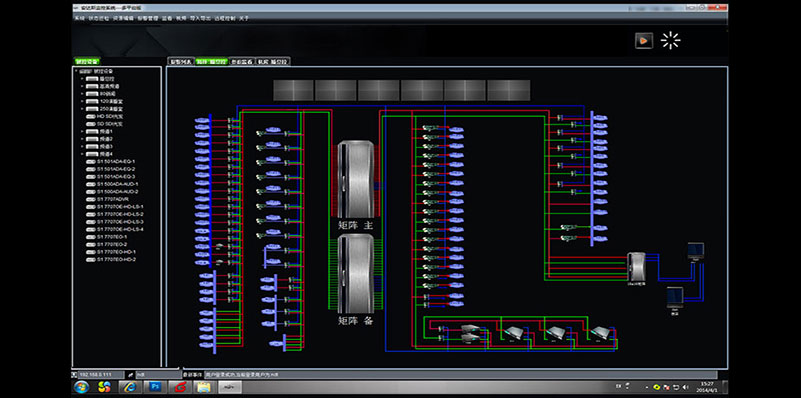Screen dimensions: 801x398
Task: Click the colorful pinwheel taskbar icon
Action: 104,387
